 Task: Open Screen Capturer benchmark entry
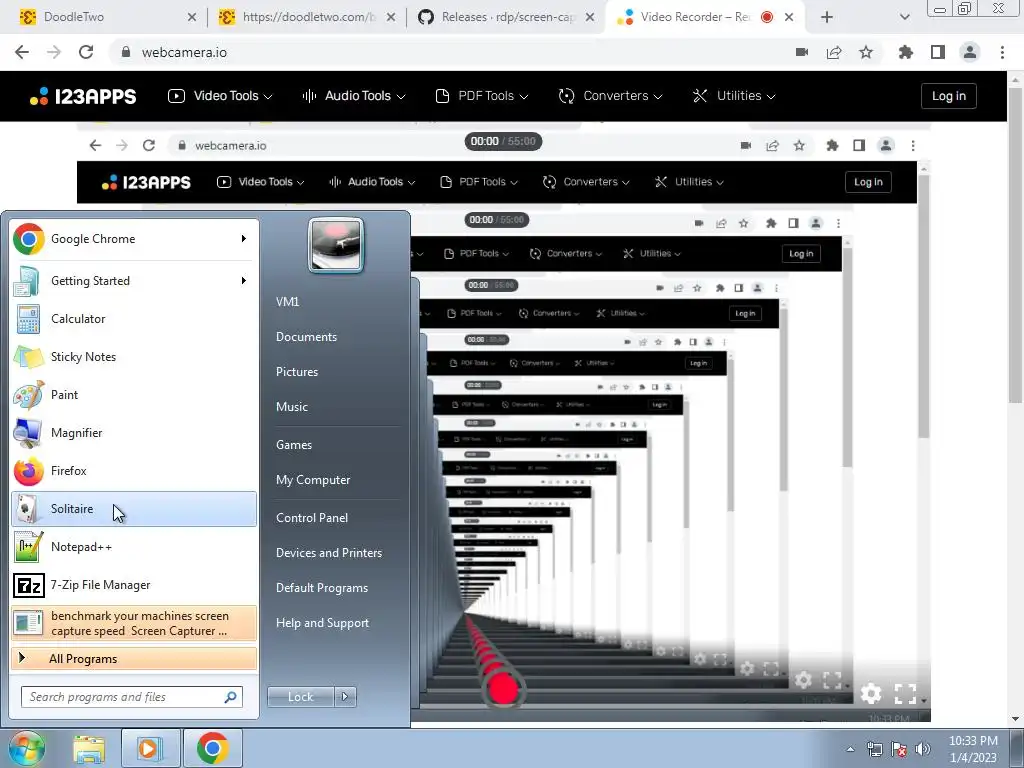134,623
